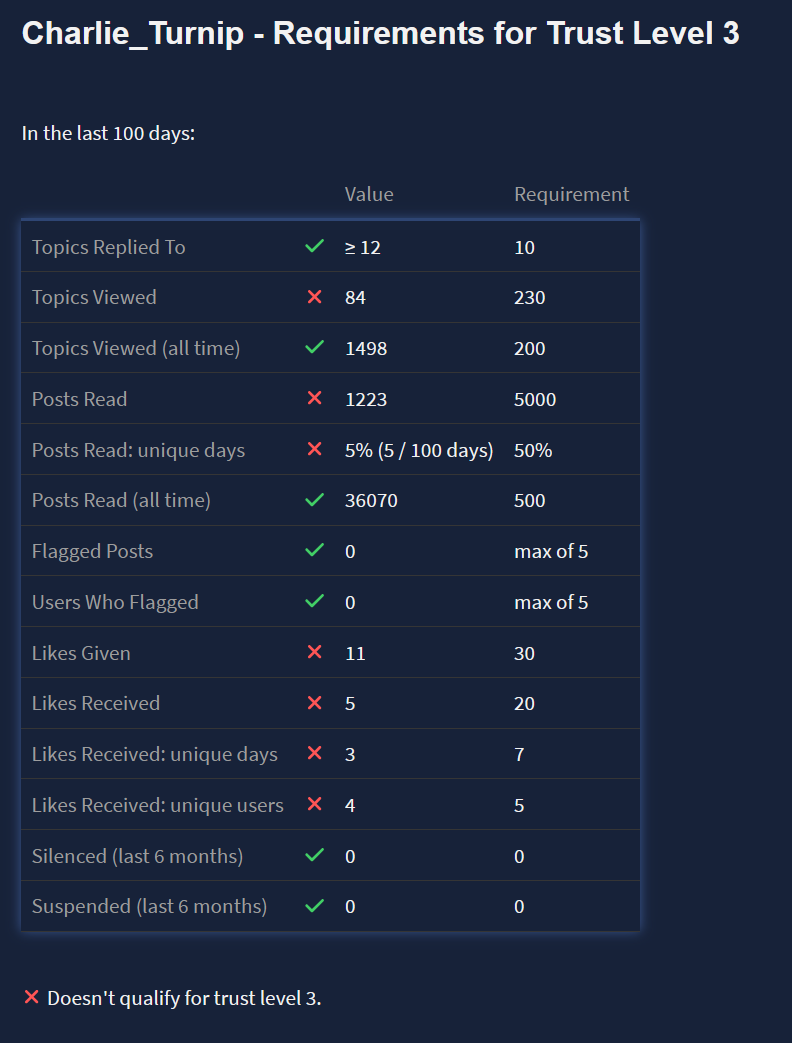Image resolution: width=792 pixels, height=1043 pixels.
Task: Click red X before Doesn't qualify message
Action: tap(31, 997)
